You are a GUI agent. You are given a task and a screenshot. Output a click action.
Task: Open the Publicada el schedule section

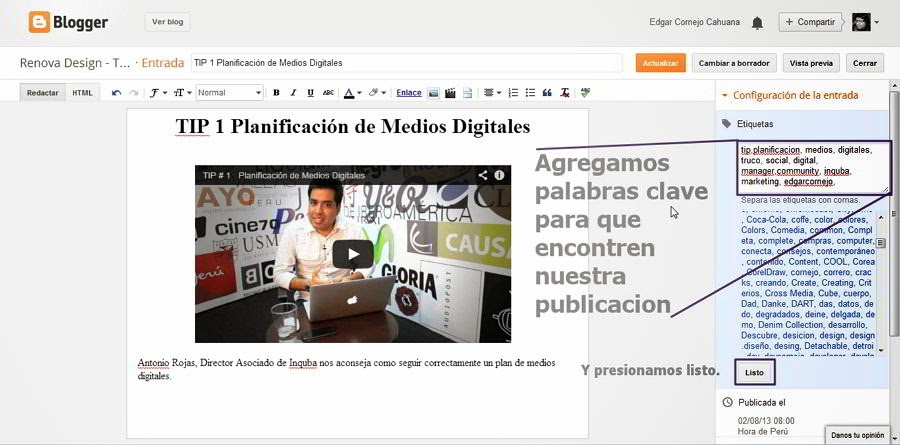click(x=761, y=403)
